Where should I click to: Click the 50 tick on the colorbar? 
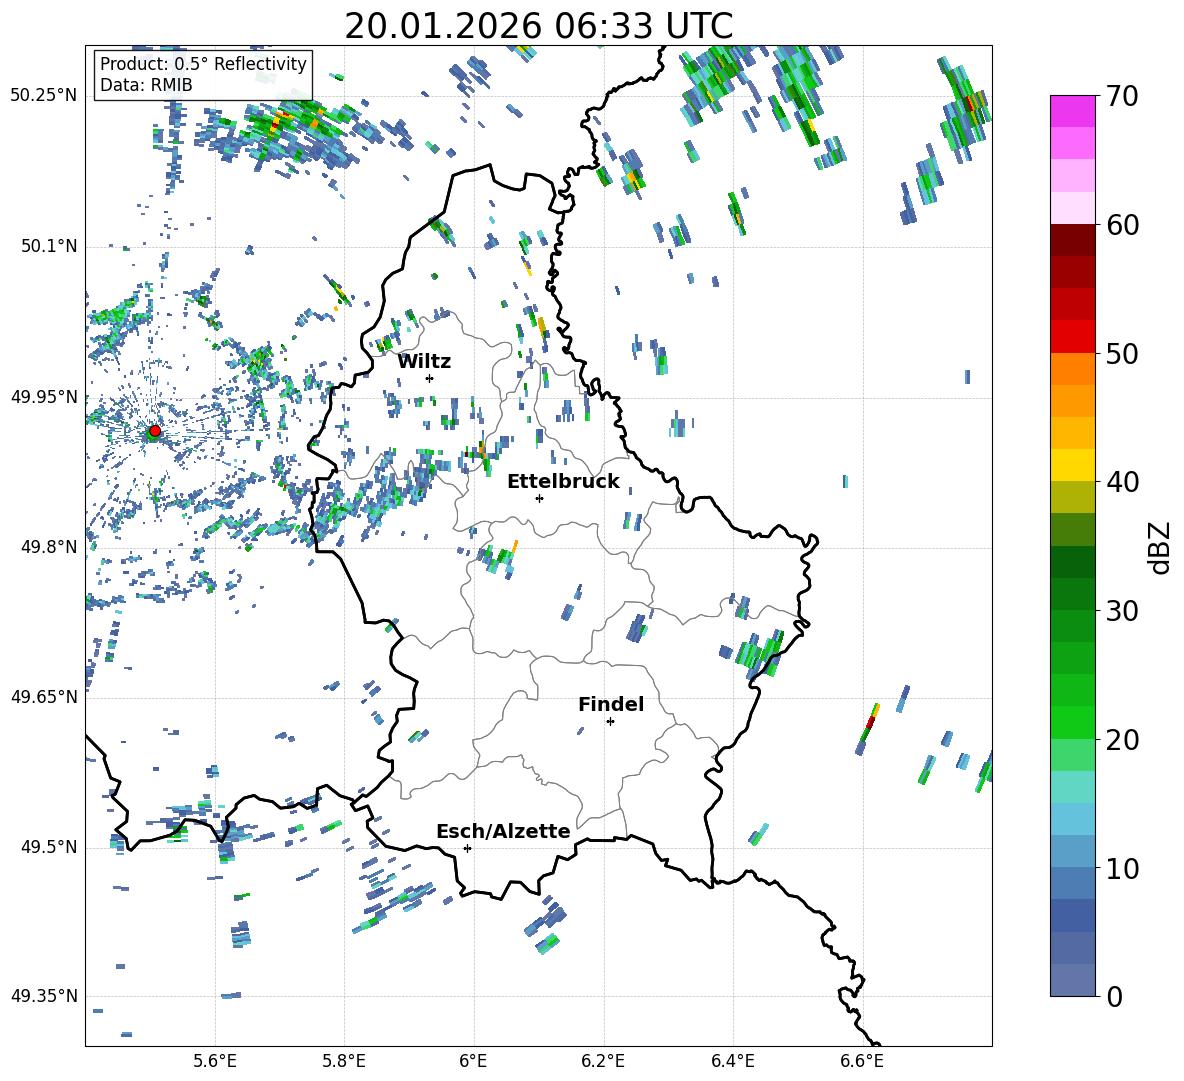(1123, 353)
